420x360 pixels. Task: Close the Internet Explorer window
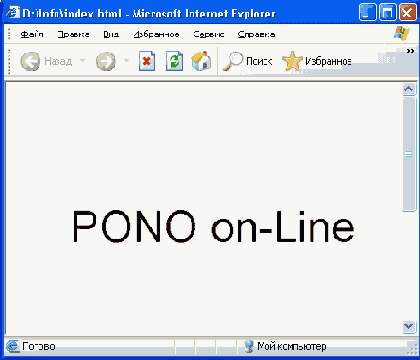click(408, 13)
